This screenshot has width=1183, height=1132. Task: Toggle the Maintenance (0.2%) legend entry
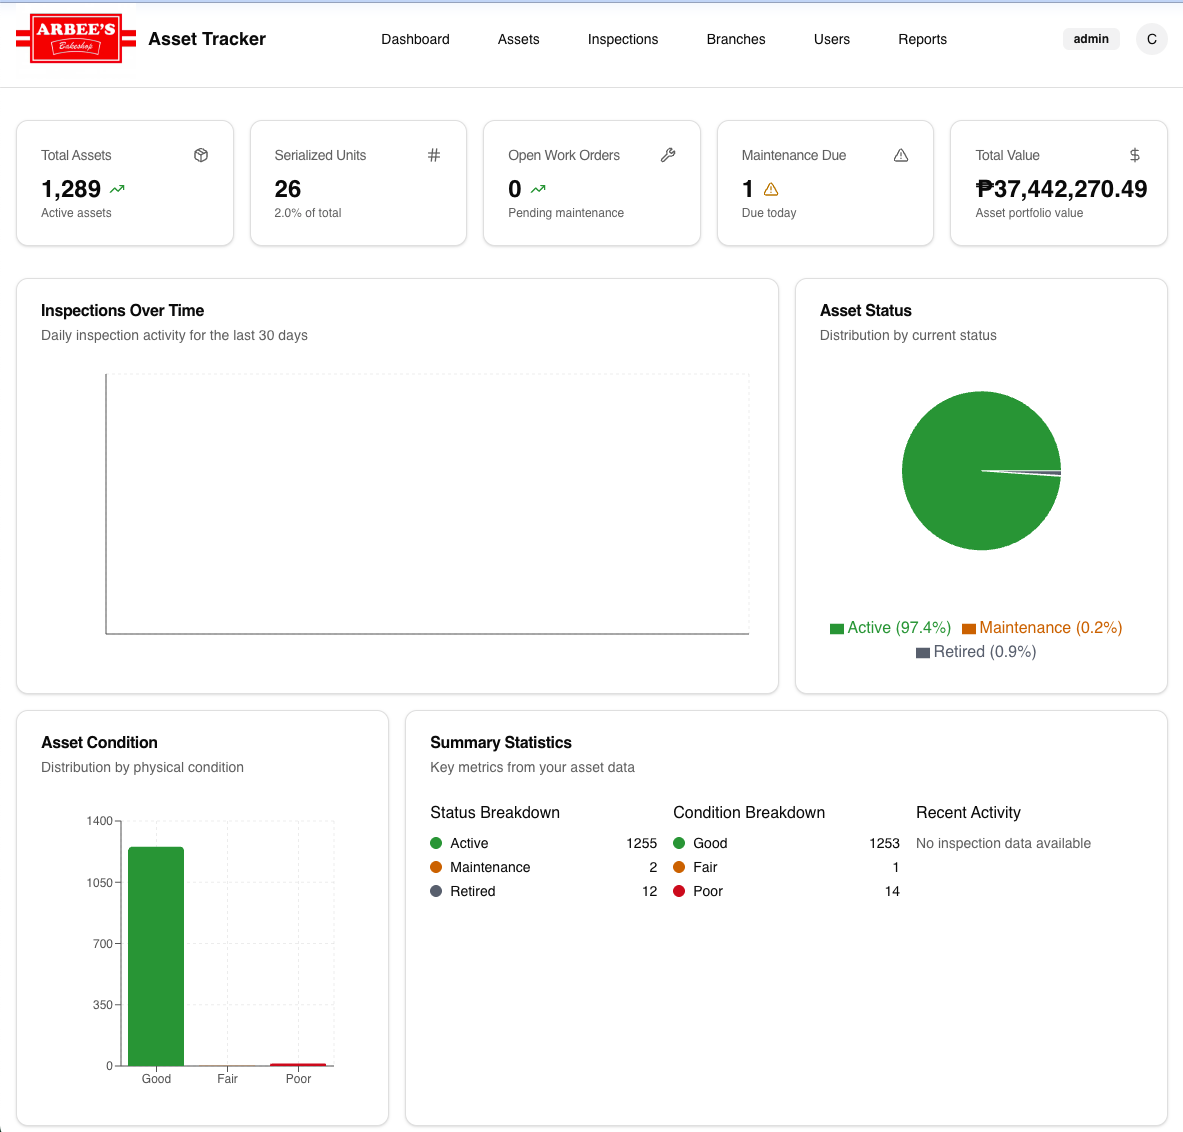[x=1041, y=627]
